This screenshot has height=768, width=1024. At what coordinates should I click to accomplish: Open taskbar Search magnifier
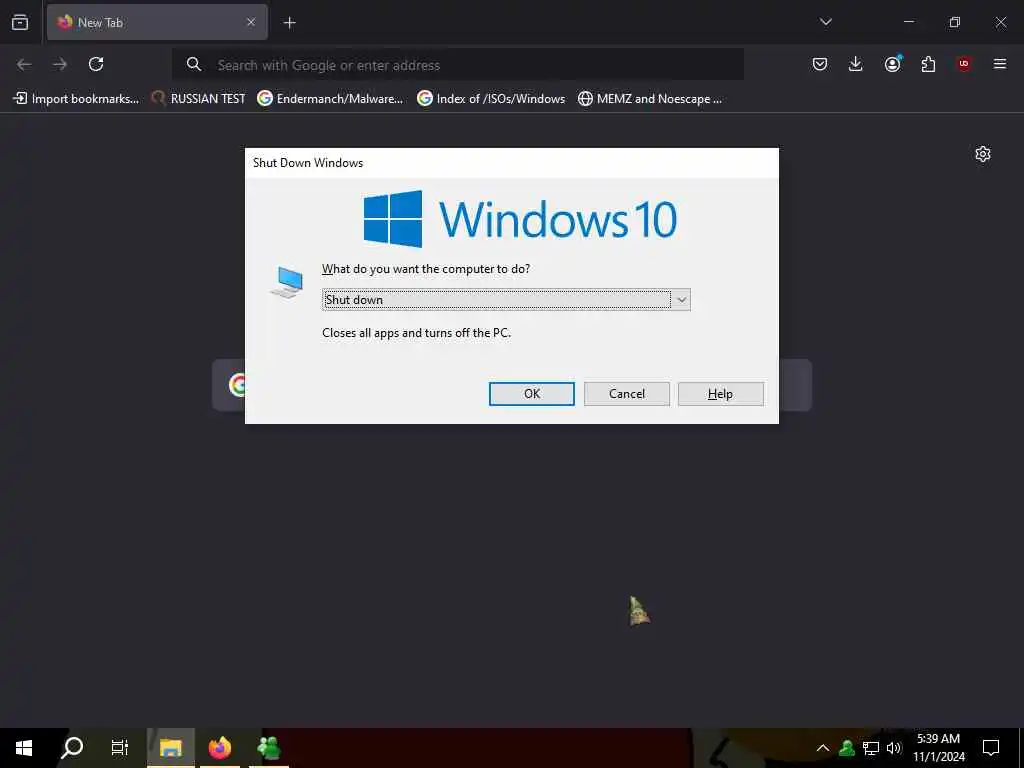(72, 748)
